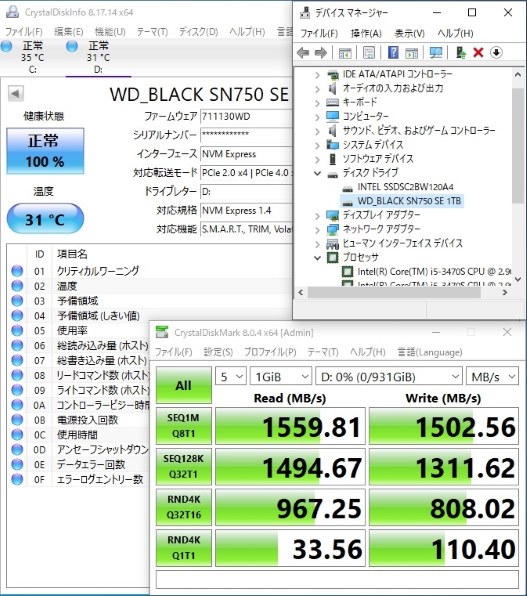Click CrystalDiskMark app icon in title bar

point(162,332)
